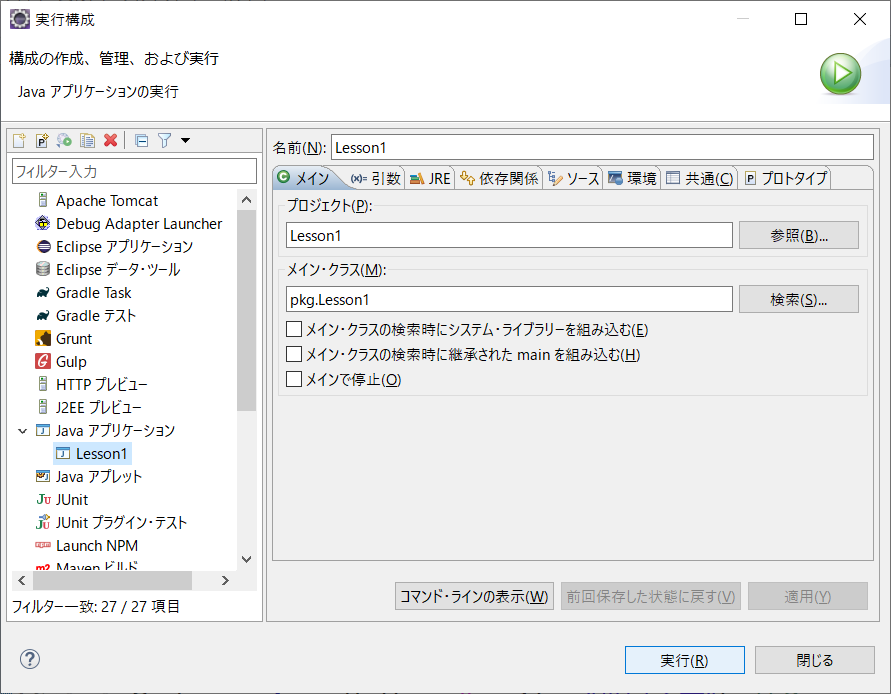Click the green run icon in the header
Screen dimensions: 891x694
[840, 74]
